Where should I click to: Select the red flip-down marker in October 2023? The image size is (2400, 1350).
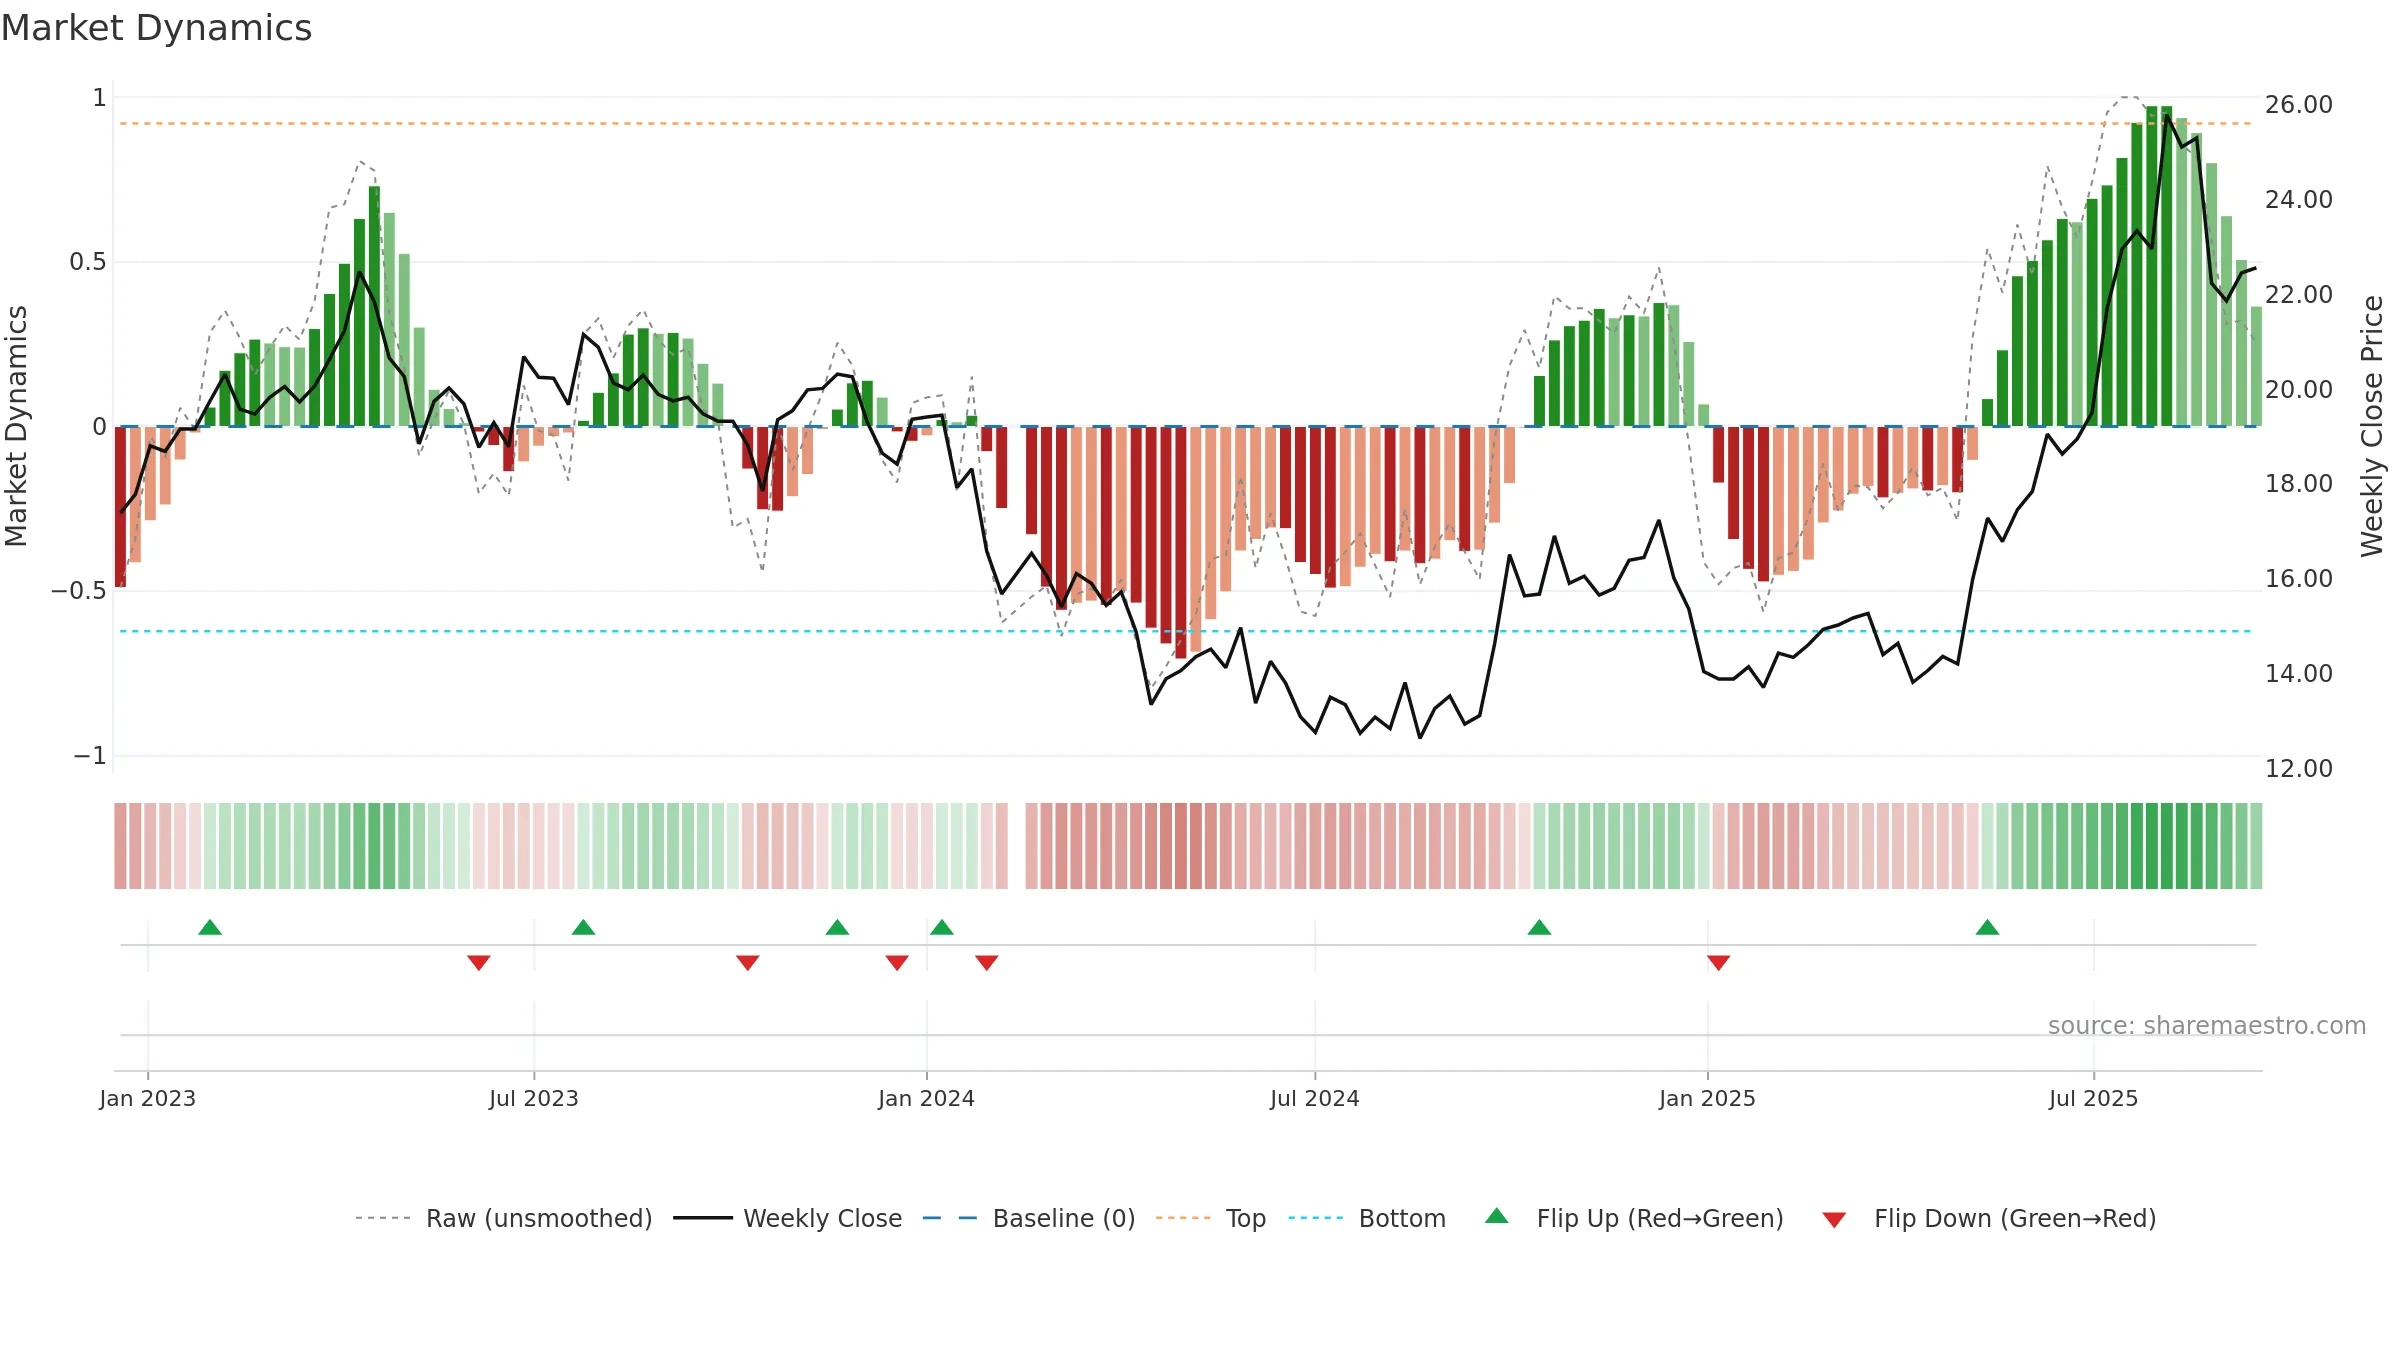tap(748, 963)
